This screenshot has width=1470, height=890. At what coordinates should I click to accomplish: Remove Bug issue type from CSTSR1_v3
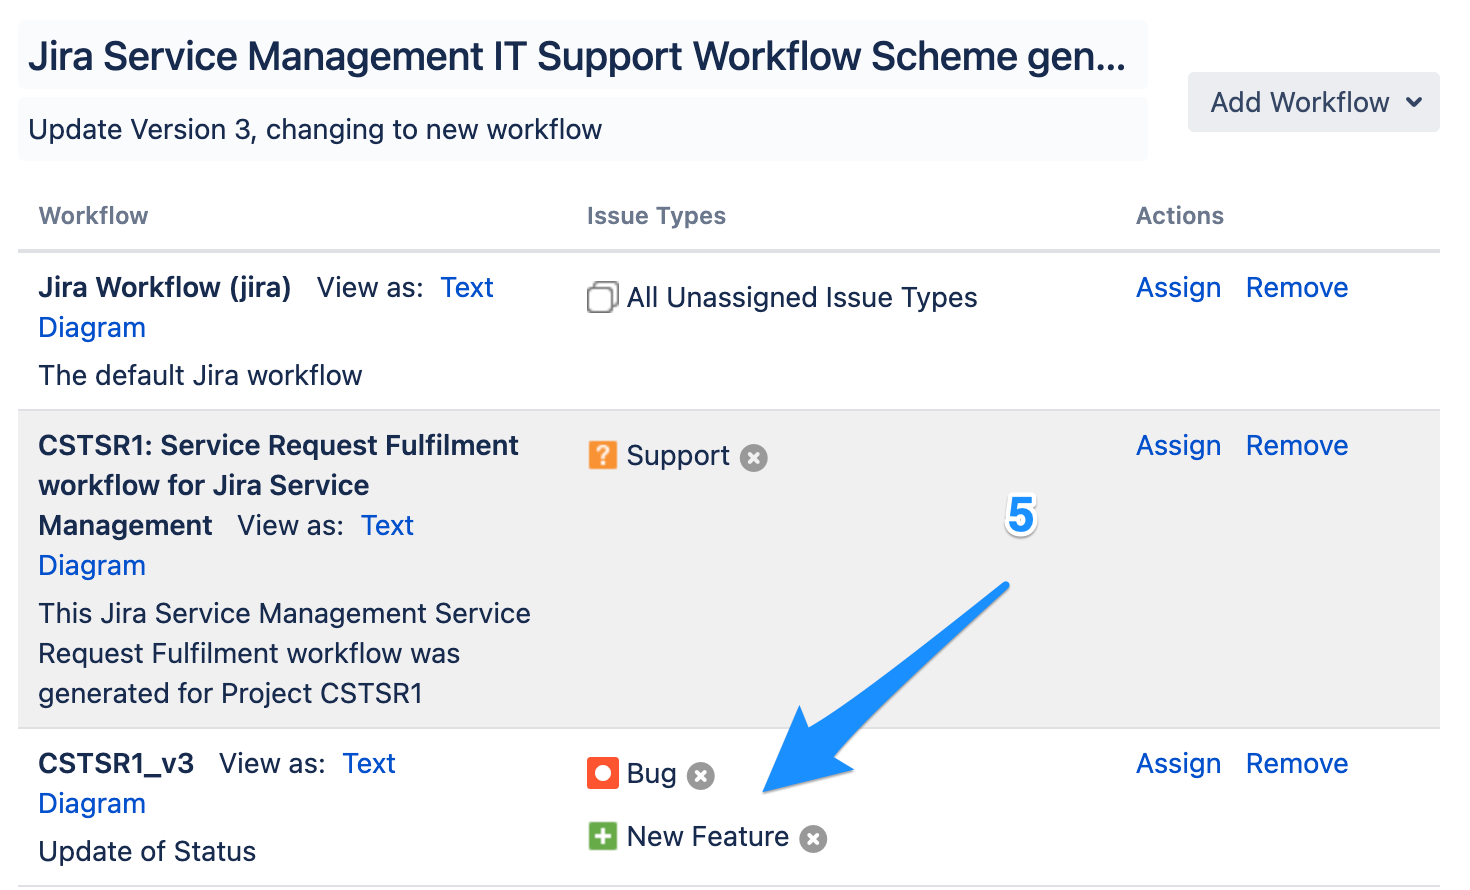coord(701,776)
